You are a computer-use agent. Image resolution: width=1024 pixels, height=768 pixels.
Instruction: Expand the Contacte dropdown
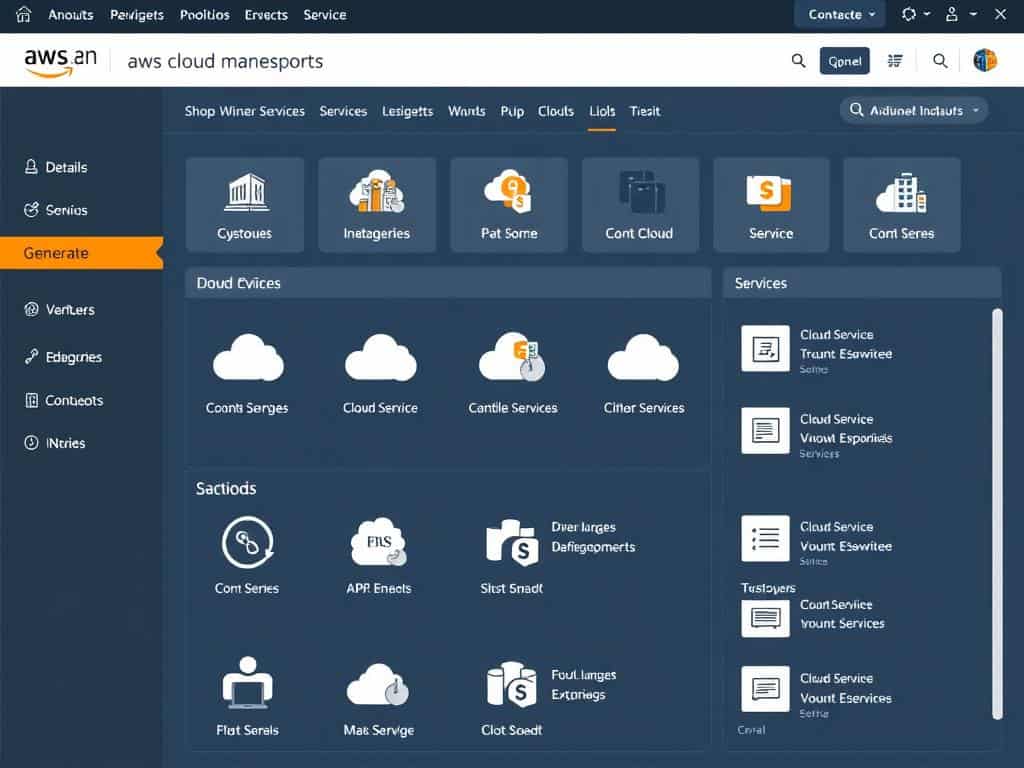(840, 14)
